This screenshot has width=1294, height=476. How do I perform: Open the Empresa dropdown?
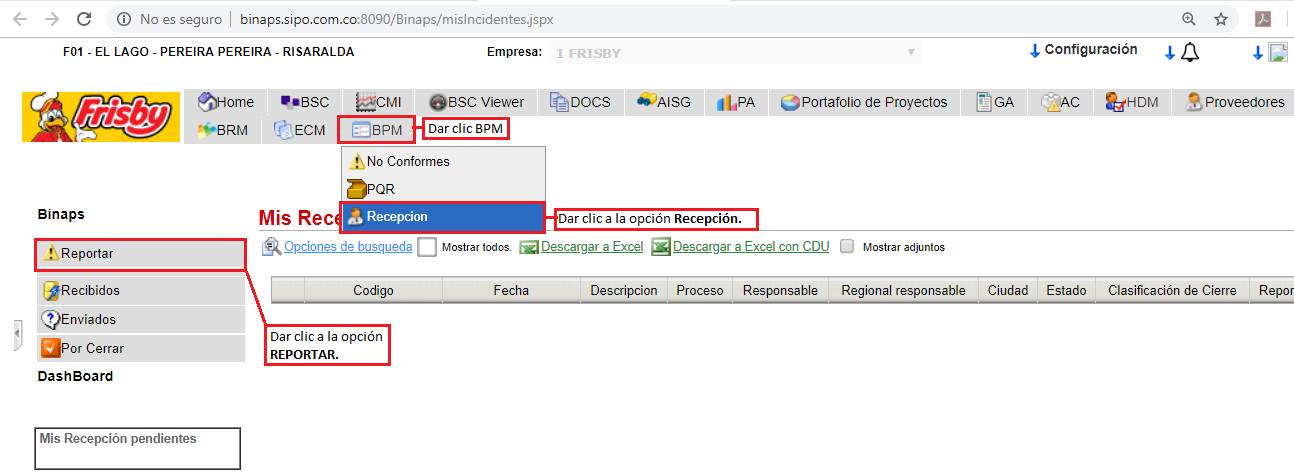(x=737, y=53)
